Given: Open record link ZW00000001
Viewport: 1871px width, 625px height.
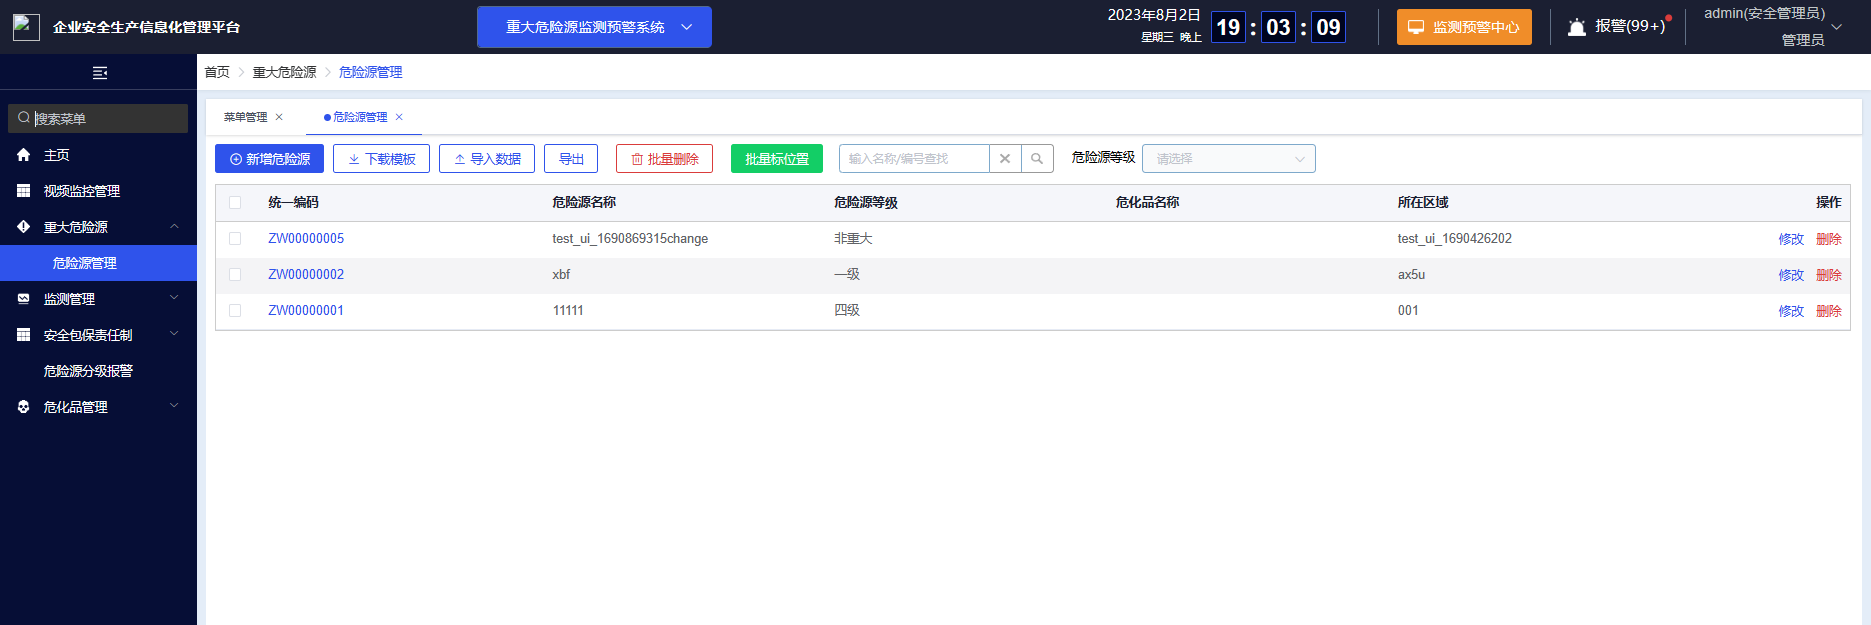Looking at the screenshot, I should (x=306, y=310).
